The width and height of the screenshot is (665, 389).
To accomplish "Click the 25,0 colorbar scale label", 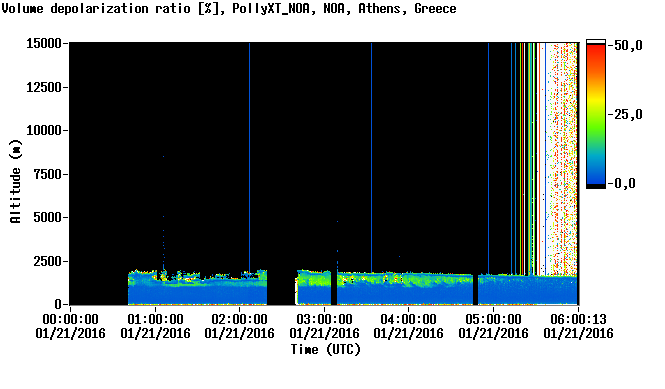I will (x=628, y=114).
